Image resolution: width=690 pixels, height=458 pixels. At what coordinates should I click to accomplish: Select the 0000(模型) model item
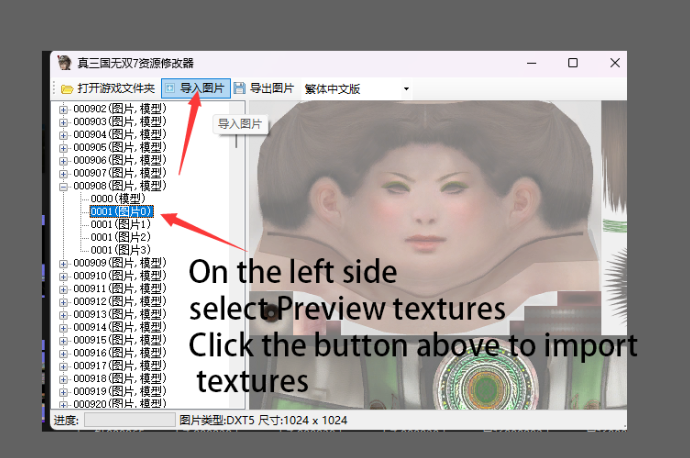click(x=117, y=199)
